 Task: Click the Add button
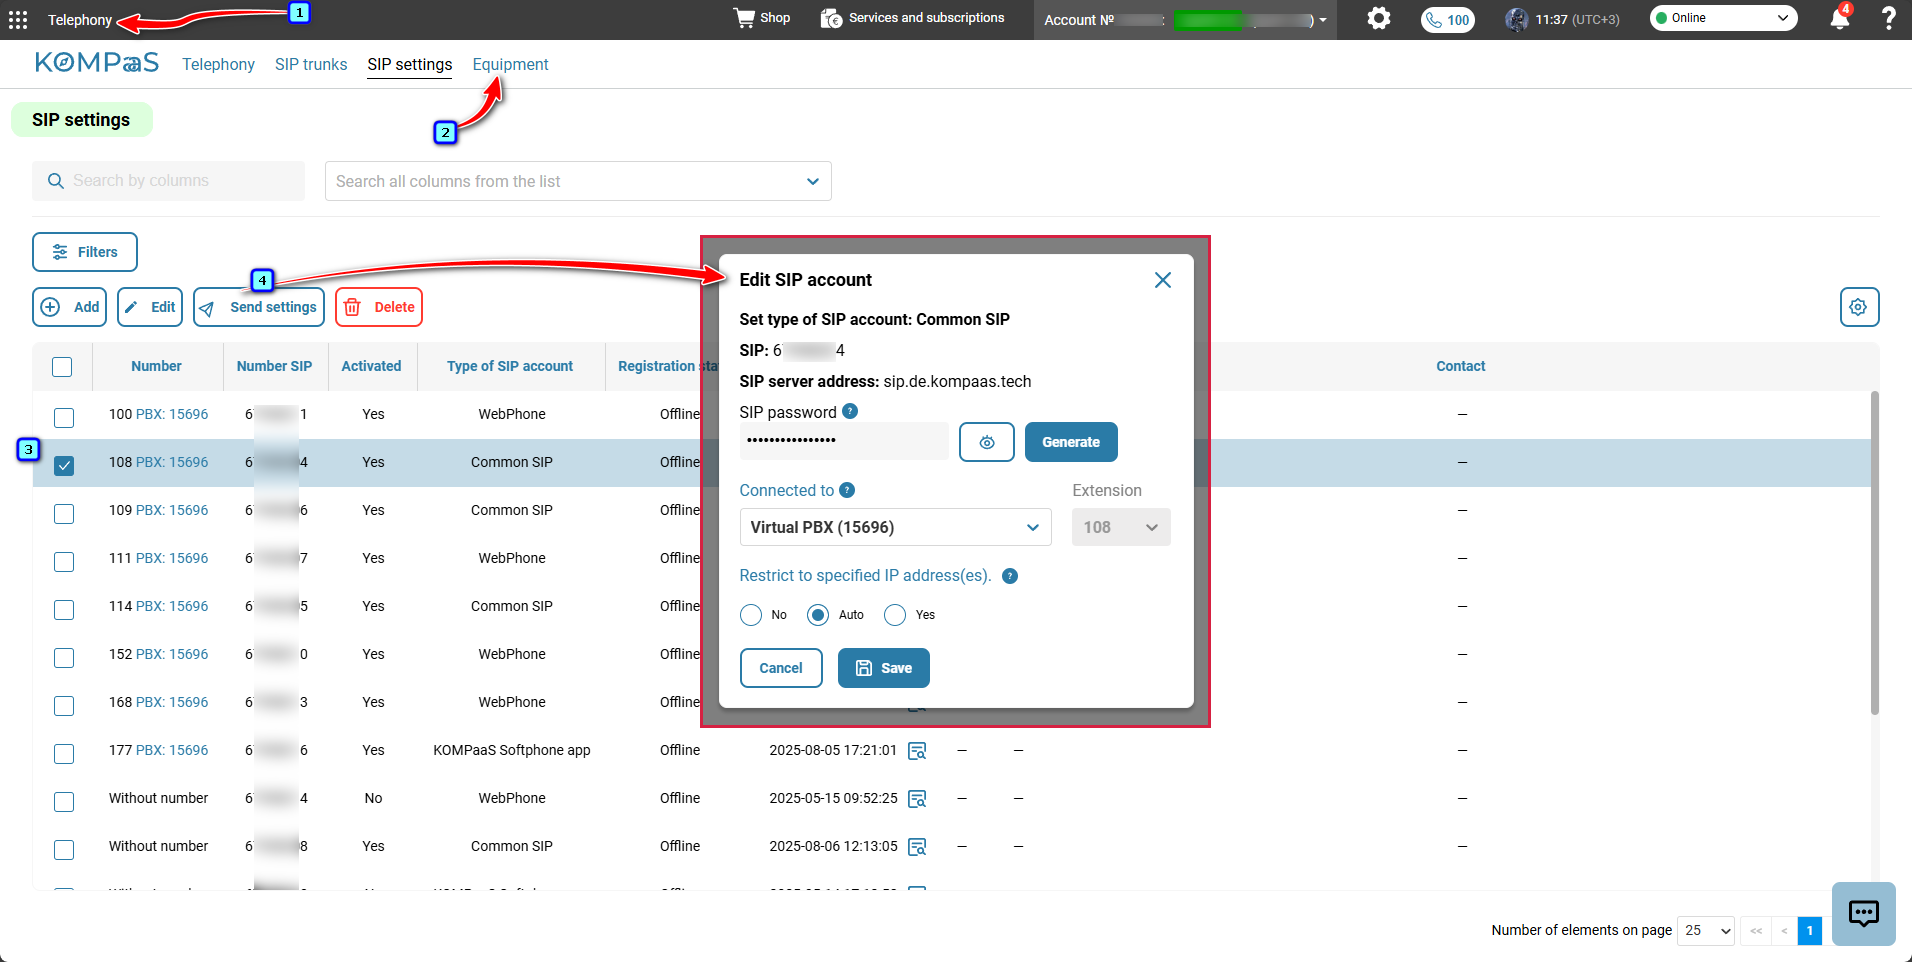(70, 307)
